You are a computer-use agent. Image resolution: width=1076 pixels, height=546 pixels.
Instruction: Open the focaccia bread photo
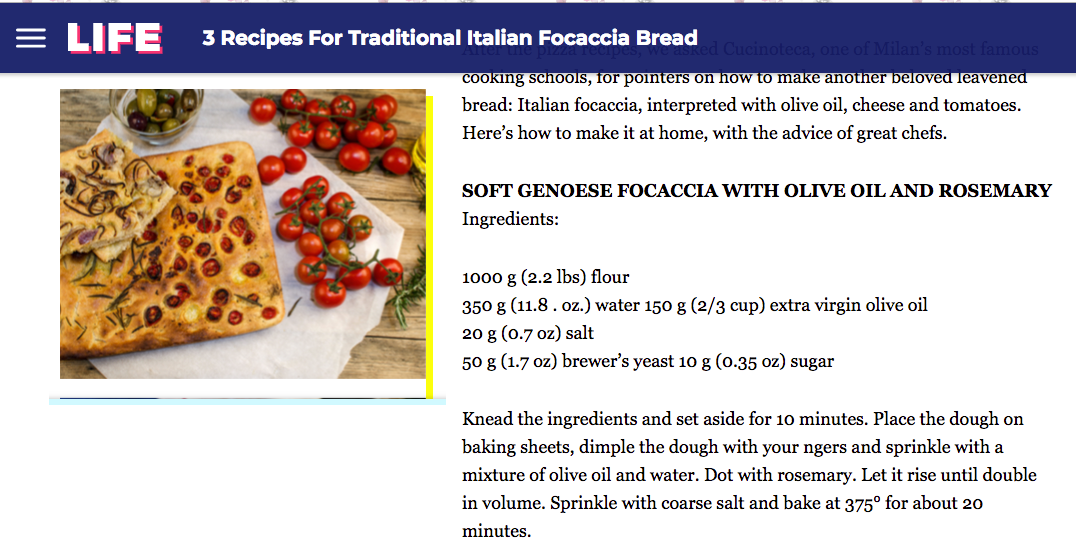click(x=243, y=234)
